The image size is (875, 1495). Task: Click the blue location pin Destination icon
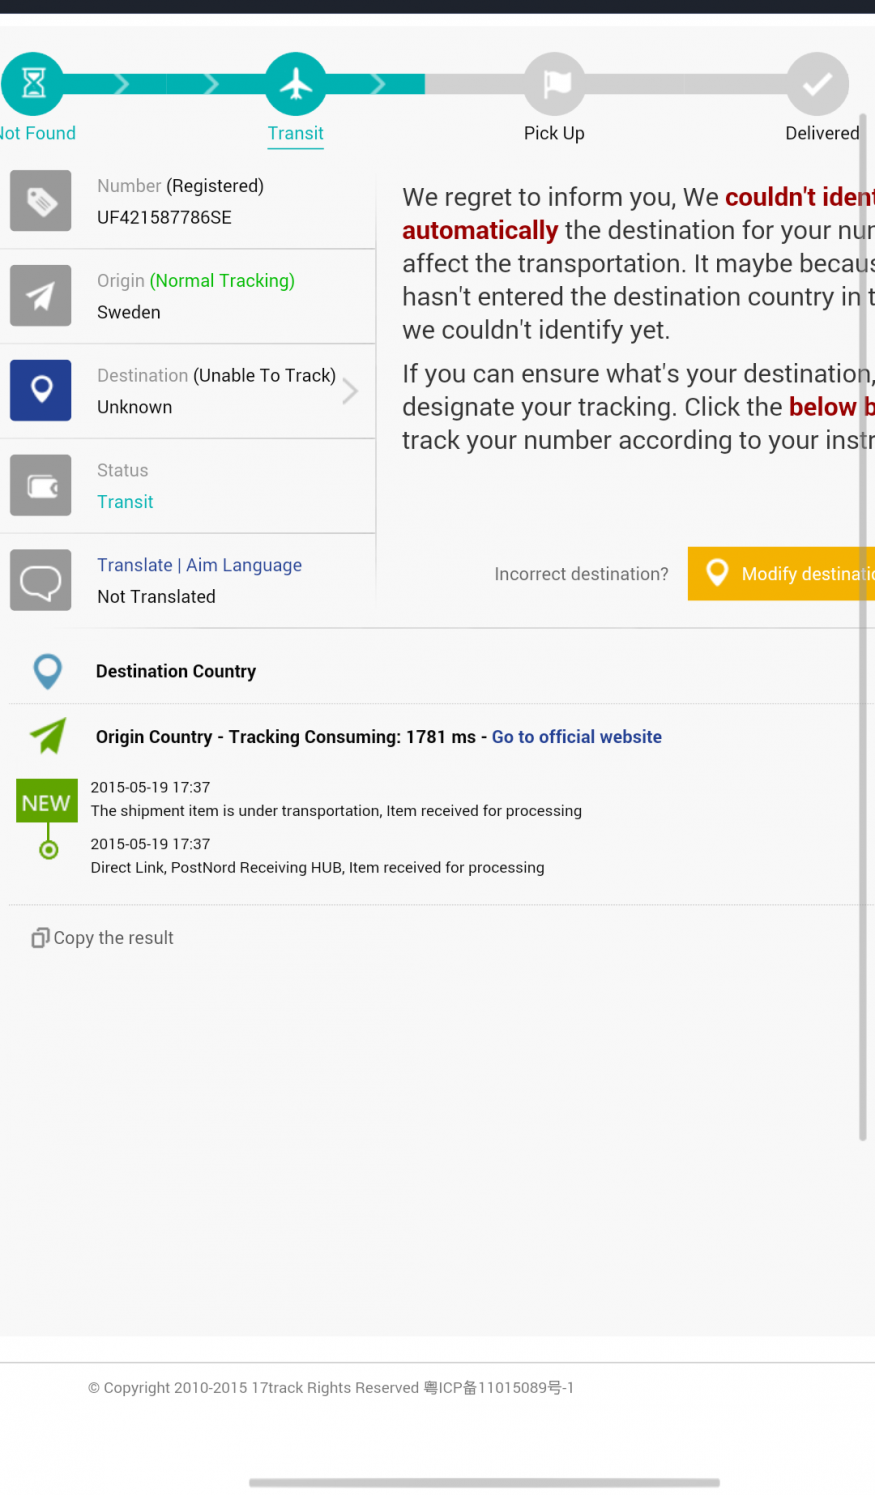click(41, 390)
